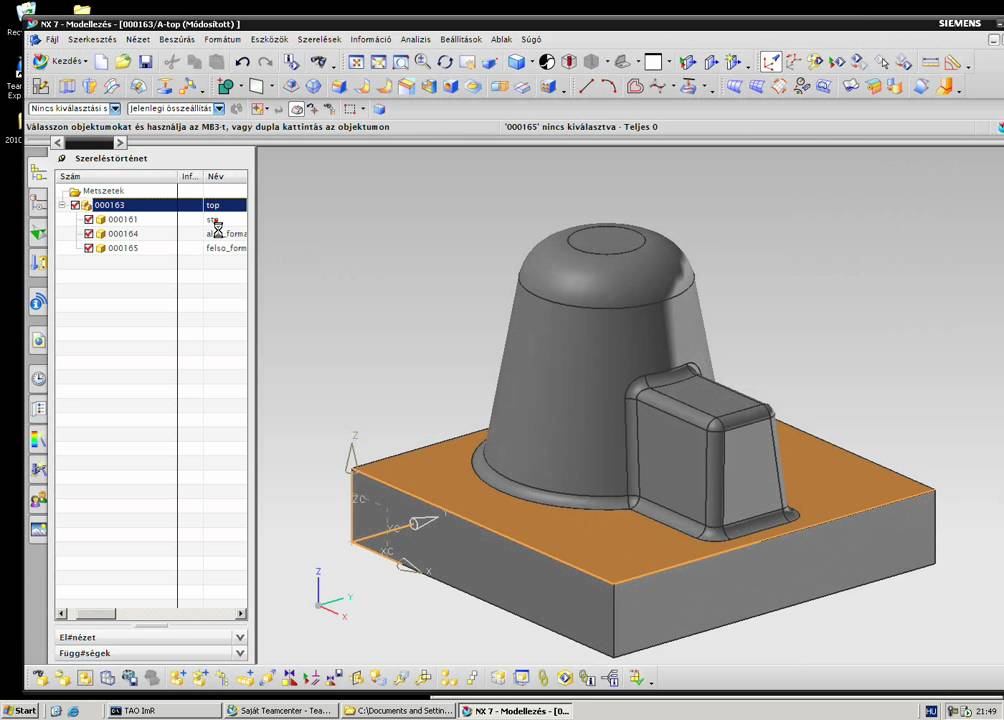Select the Zoom magnifier tool
The width and height of the screenshot is (1004, 720).
tap(423, 62)
